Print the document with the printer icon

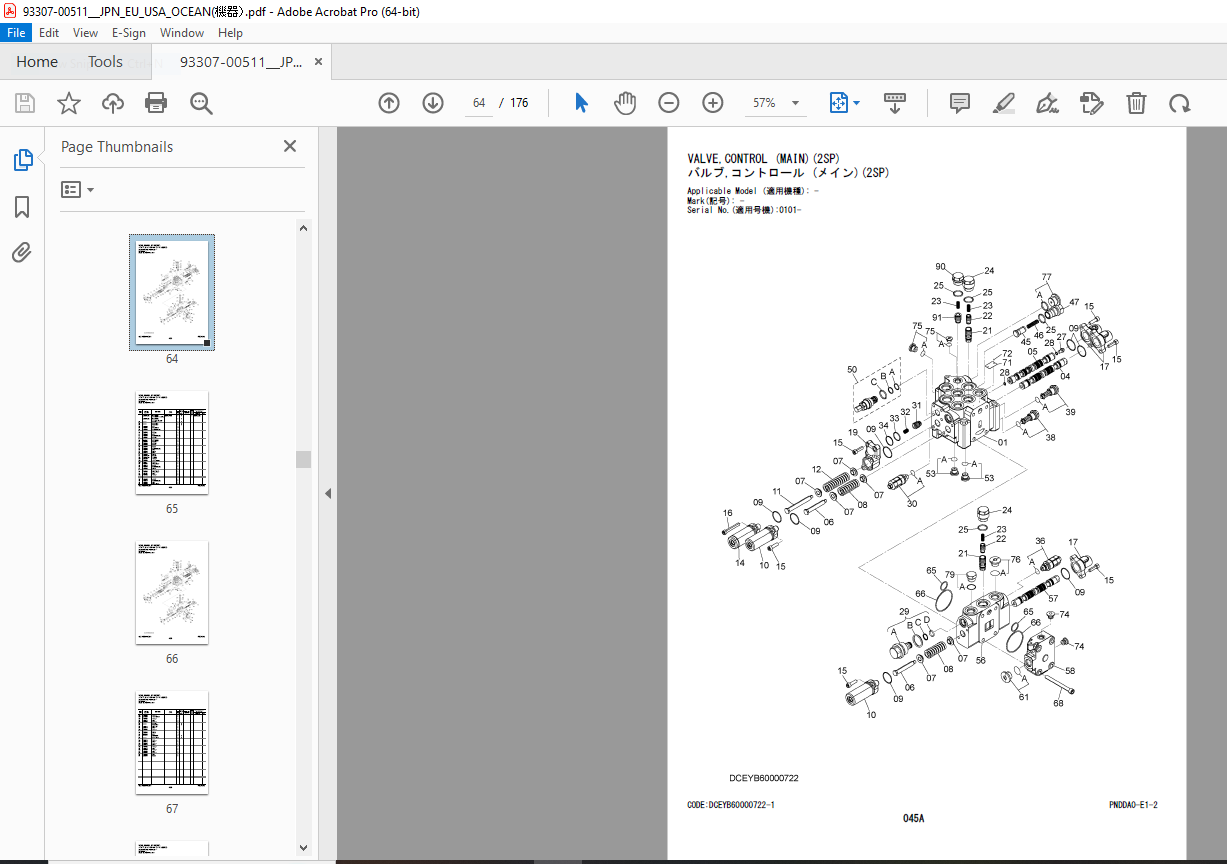tap(156, 103)
